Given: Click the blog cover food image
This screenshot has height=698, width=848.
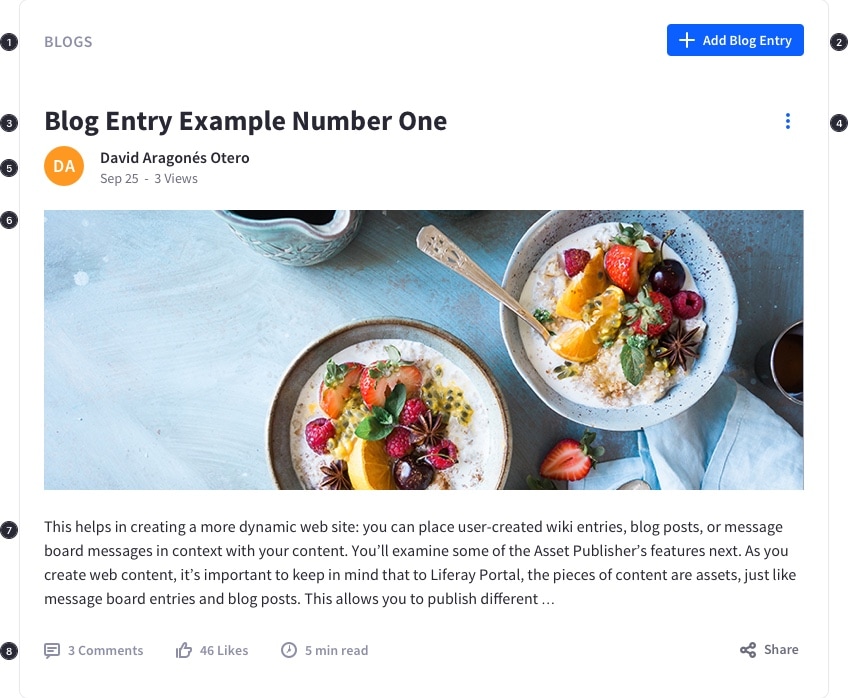Looking at the screenshot, I should tap(423, 349).
